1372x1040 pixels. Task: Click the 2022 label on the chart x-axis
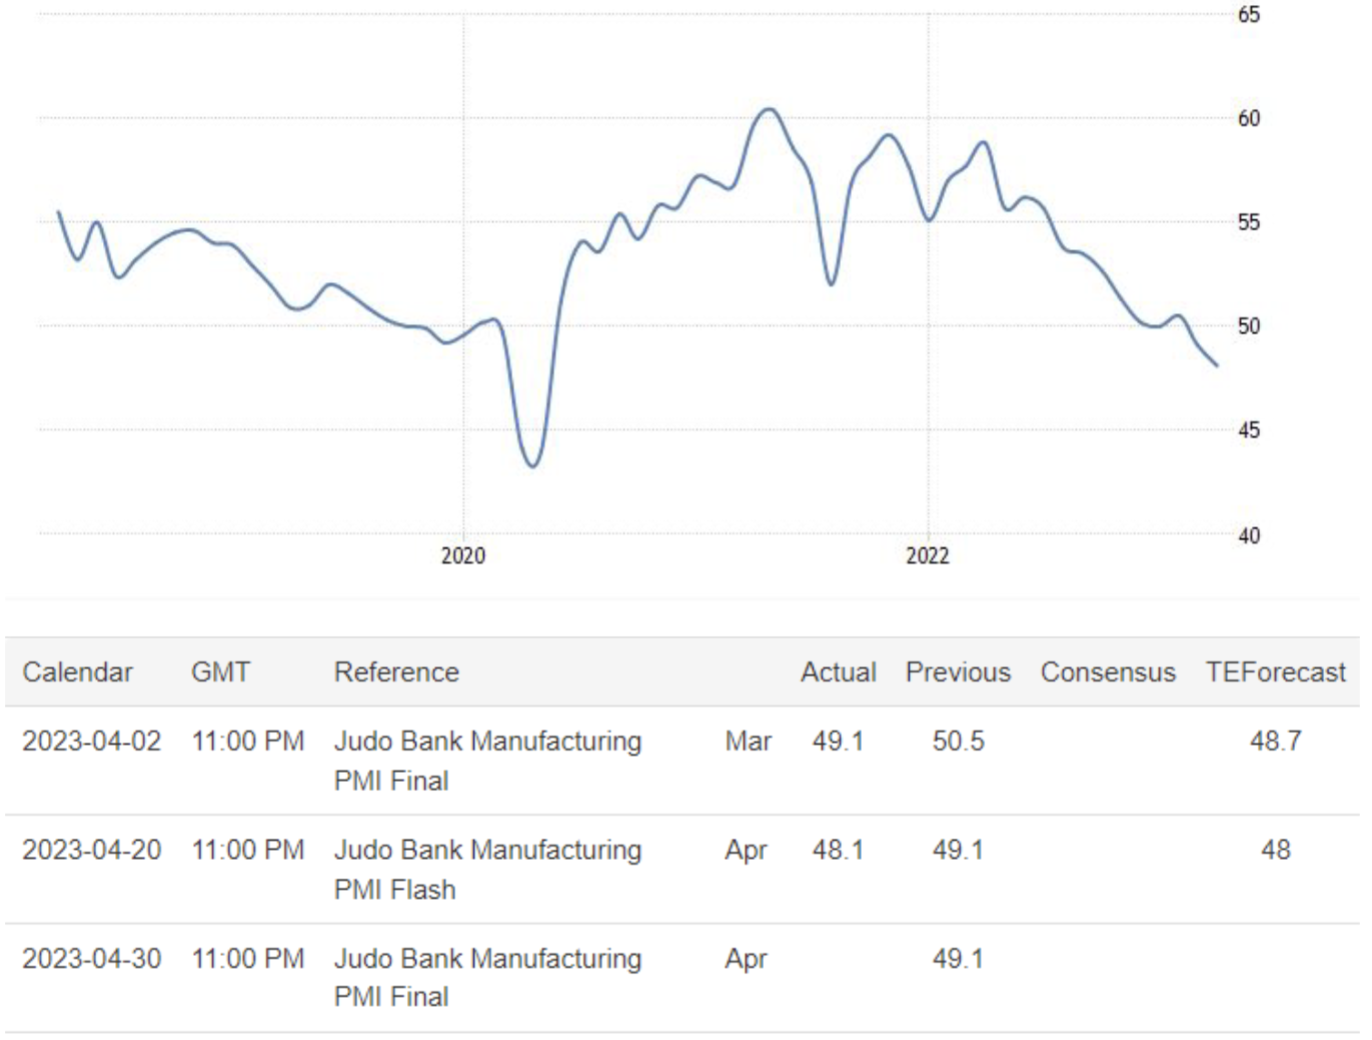click(927, 556)
